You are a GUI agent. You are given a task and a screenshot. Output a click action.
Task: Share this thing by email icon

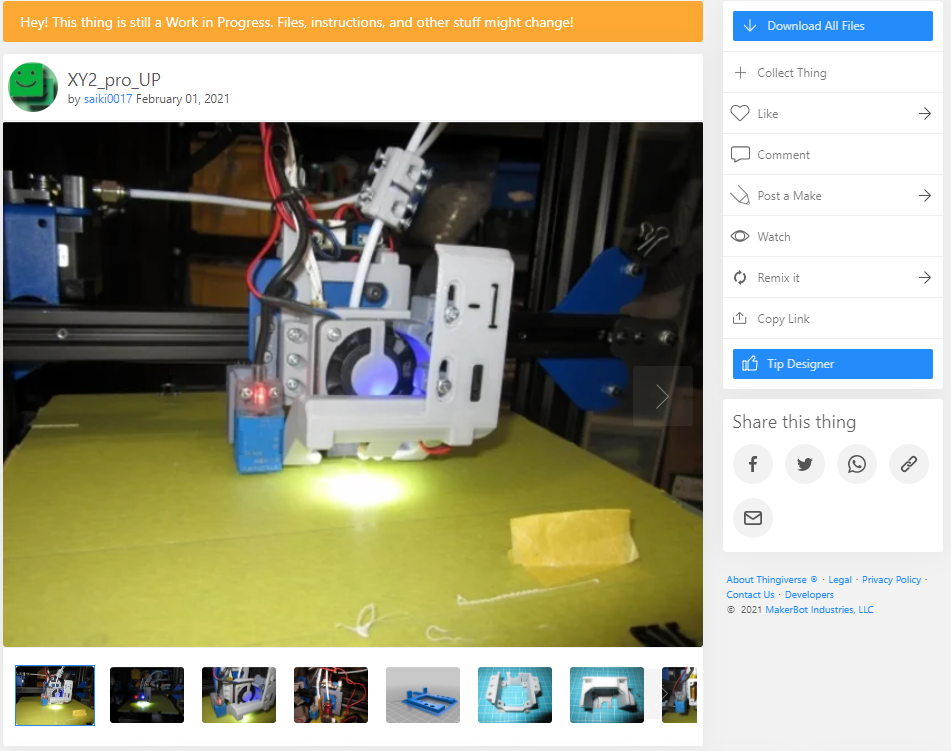(753, 518)
